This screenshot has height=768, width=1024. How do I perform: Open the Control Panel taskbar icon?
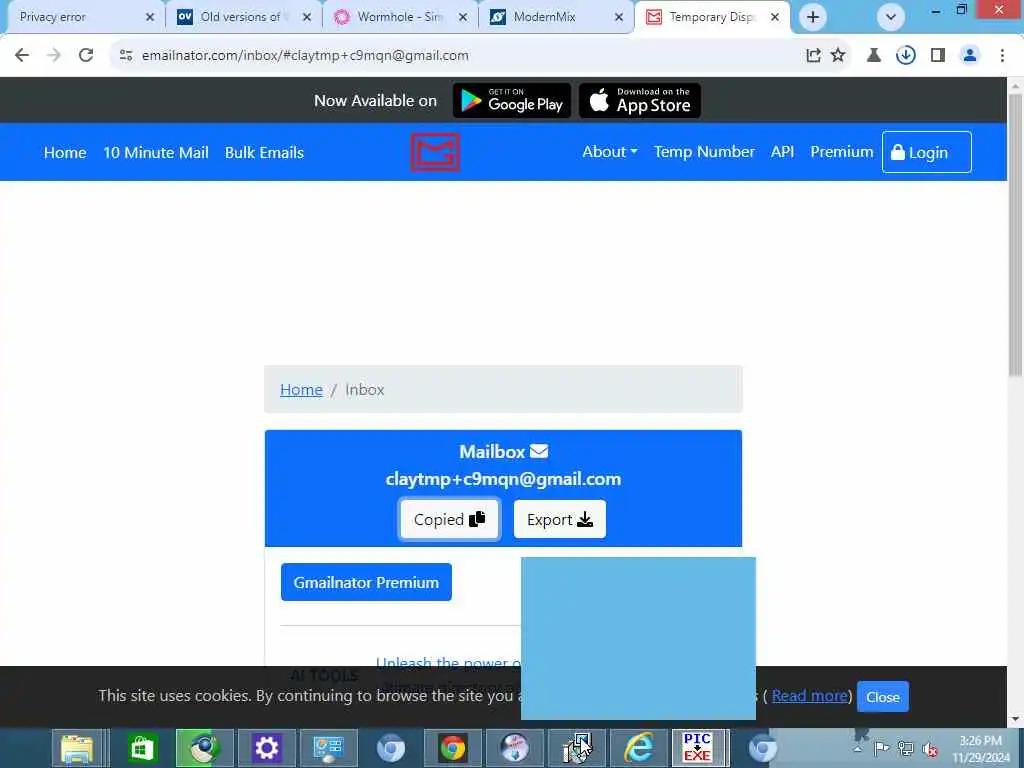[328, 748]
